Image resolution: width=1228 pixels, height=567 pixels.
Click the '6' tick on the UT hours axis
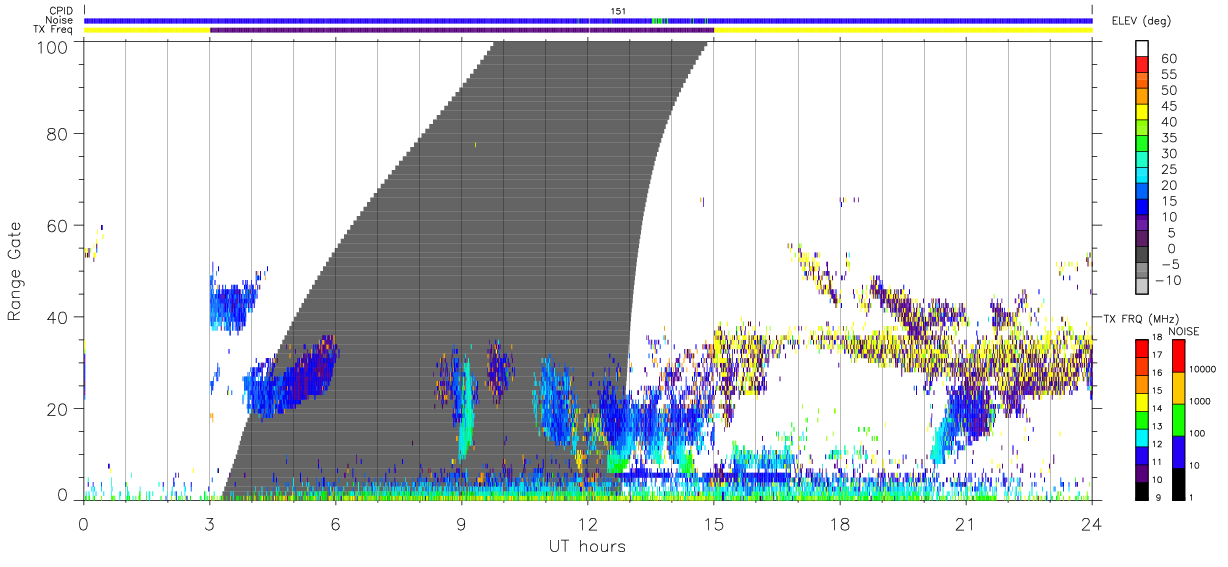point(336,523)
